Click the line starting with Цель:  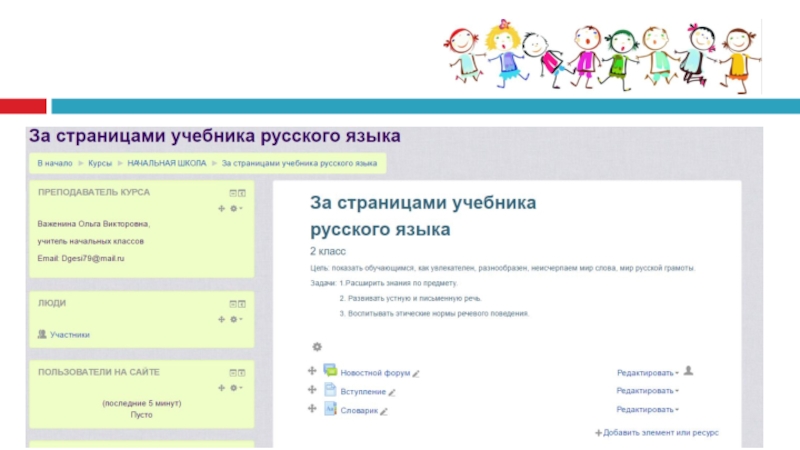click(x=503, y=268)
